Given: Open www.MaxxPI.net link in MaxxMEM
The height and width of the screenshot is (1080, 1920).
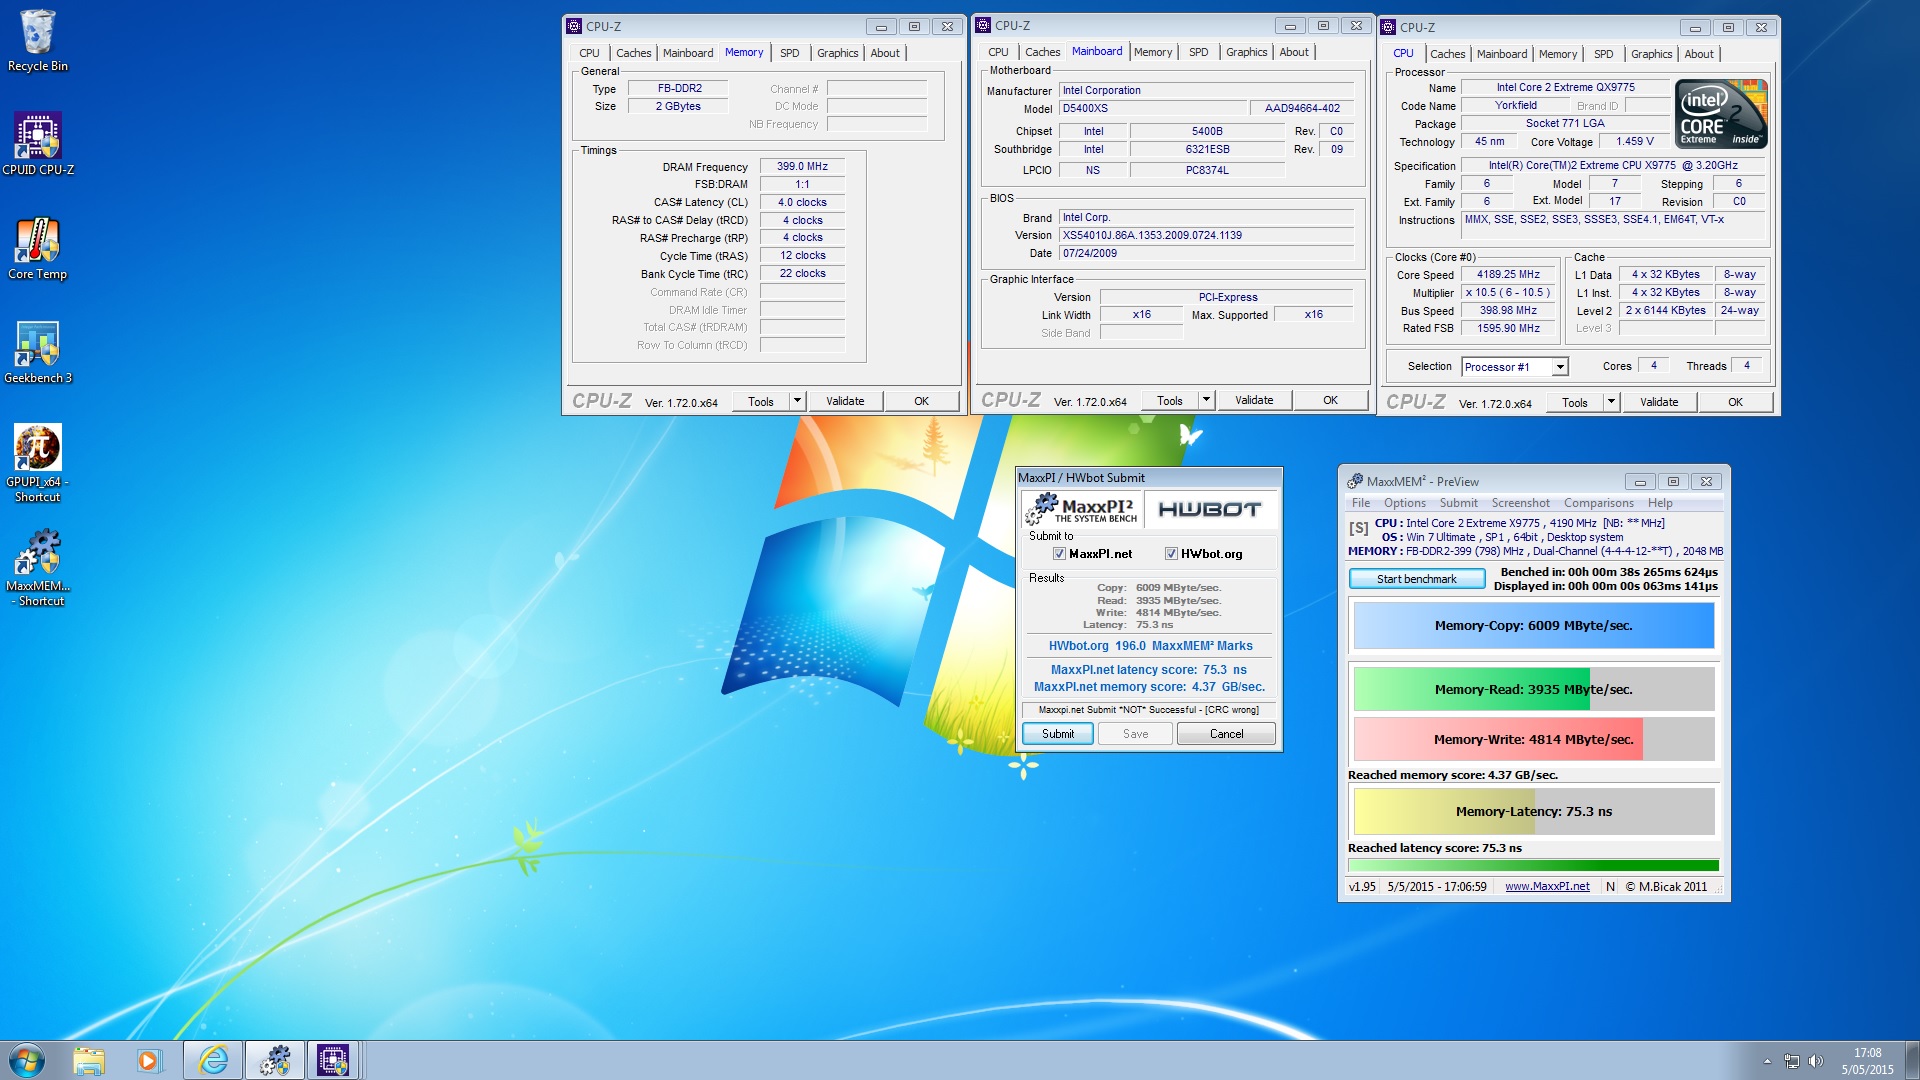Looking at the screenshot, I should click(1547, 887).
